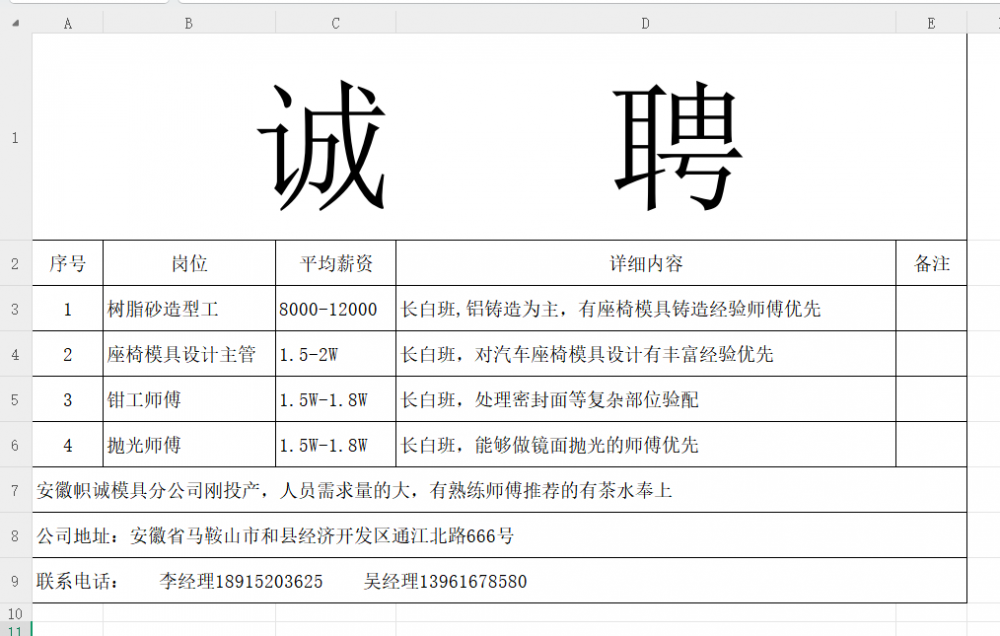The height and width of the screenshot is (636, 1000).
Task: Click the 诚聘 title cell
Action: [499, 138]
